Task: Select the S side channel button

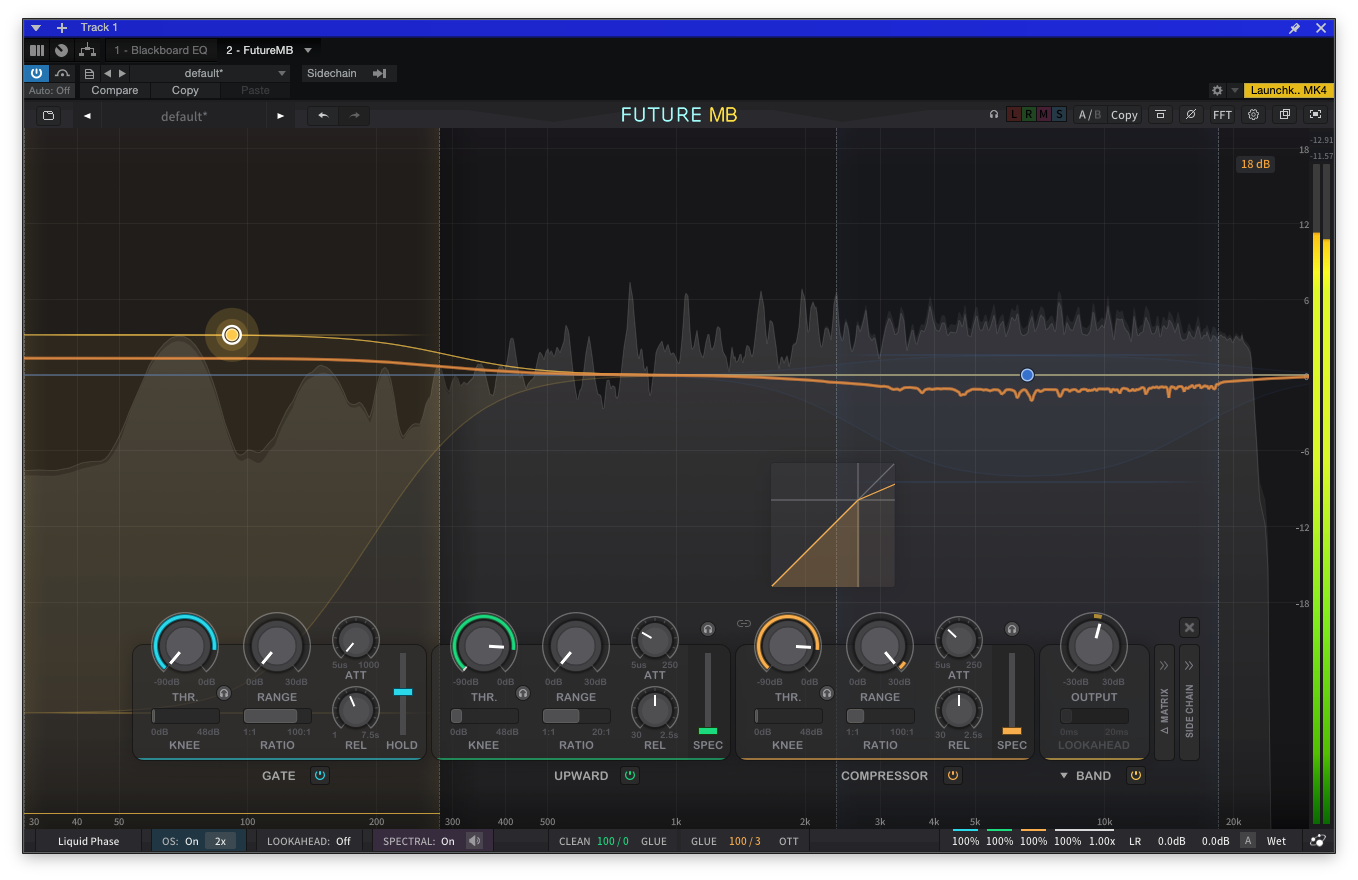Action: 1059,115
